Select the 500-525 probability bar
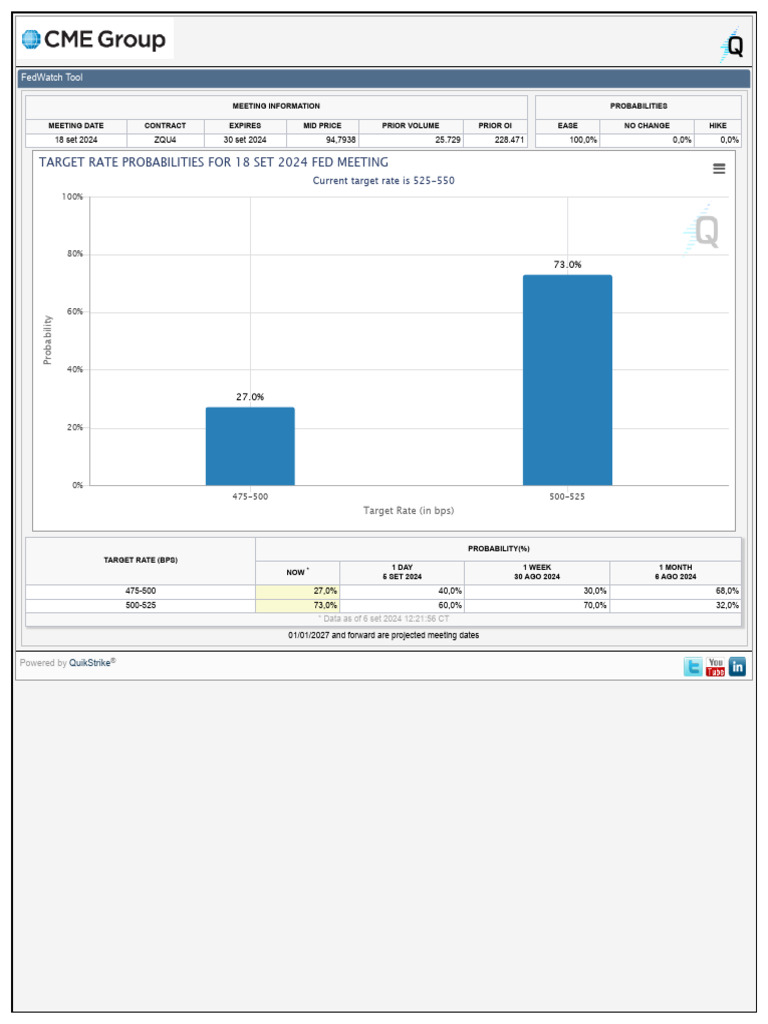The height and width of the screenshot is (1024, 768). 567,380
